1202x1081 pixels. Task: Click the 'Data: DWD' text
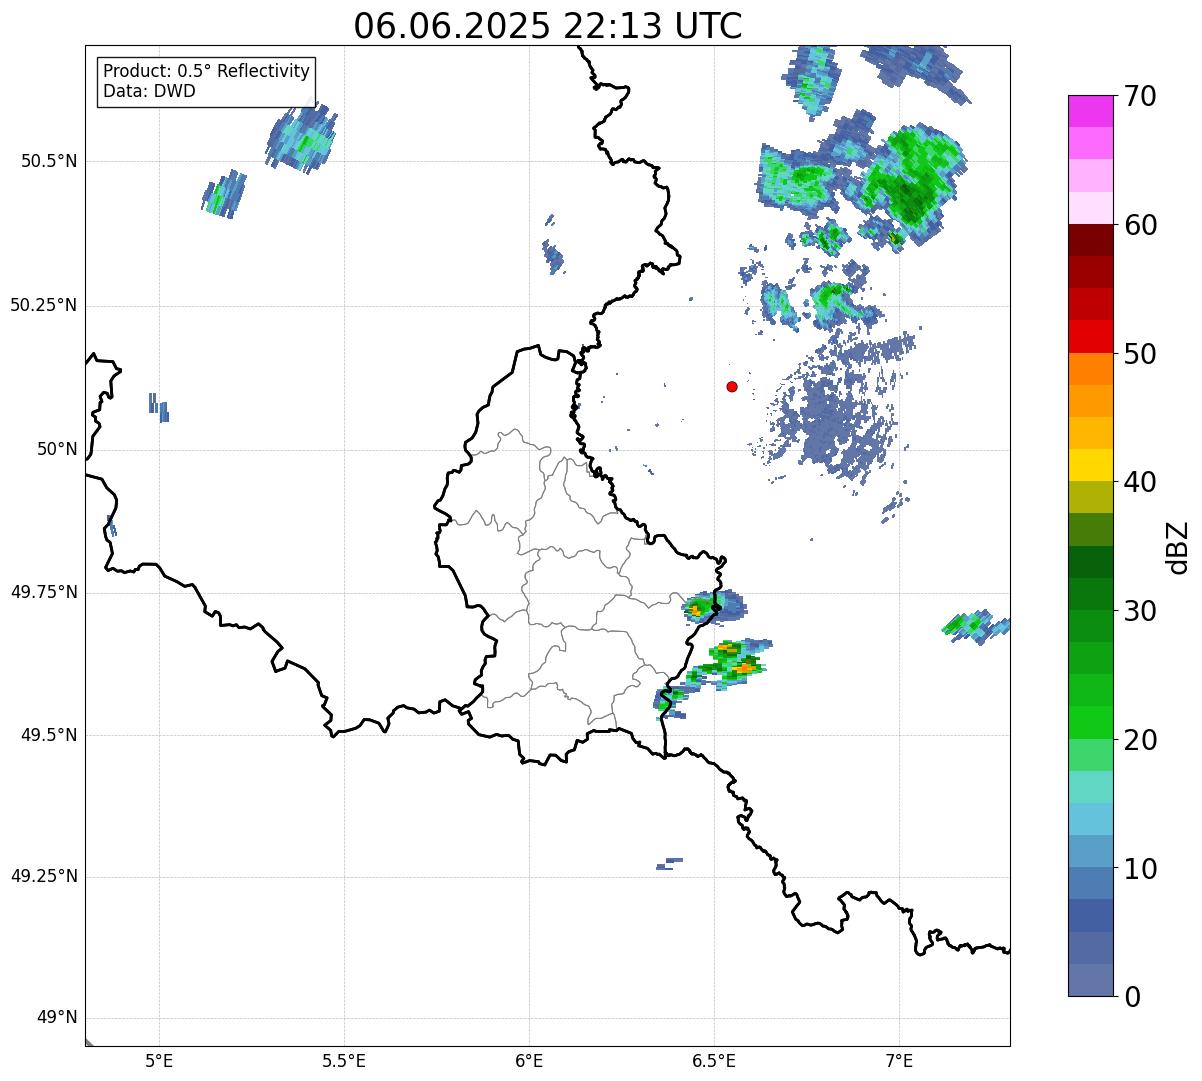coord(150,91)
